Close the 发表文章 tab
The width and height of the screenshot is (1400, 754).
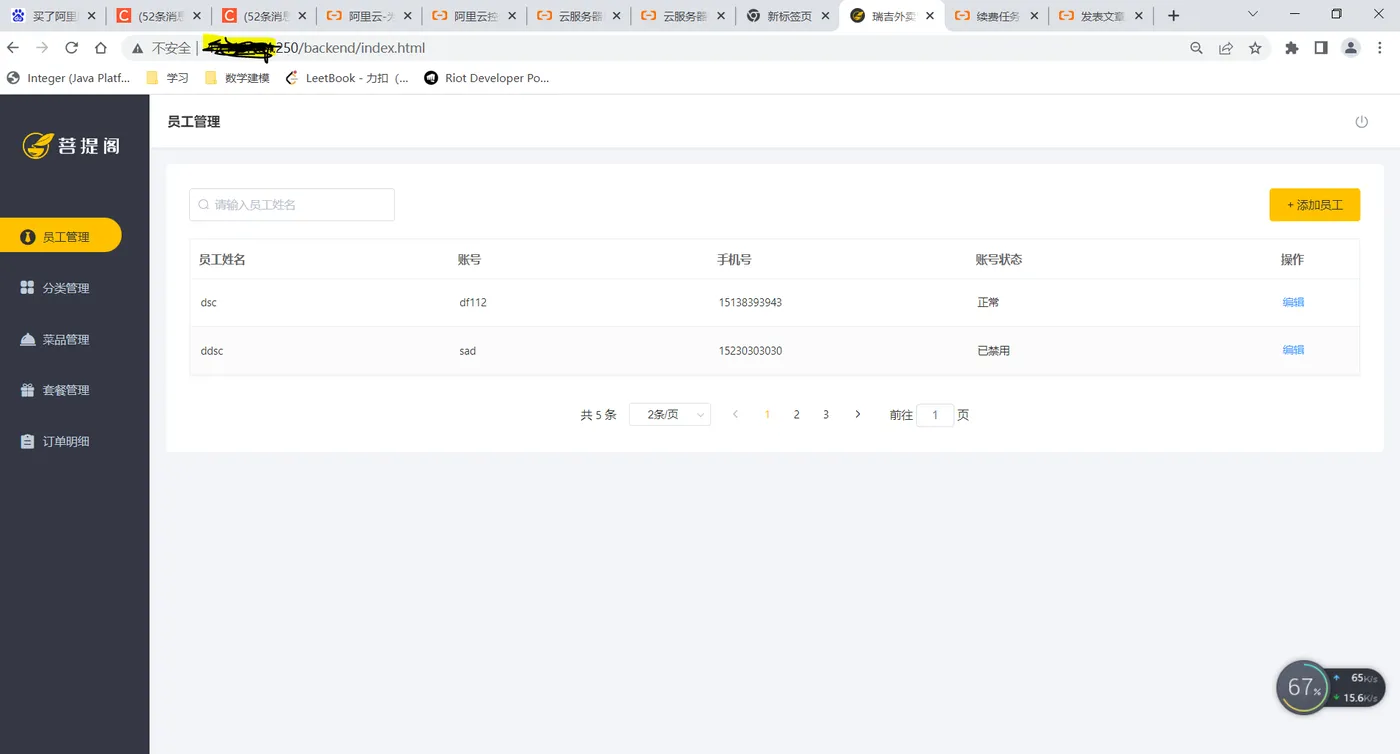coord(1137,16)
